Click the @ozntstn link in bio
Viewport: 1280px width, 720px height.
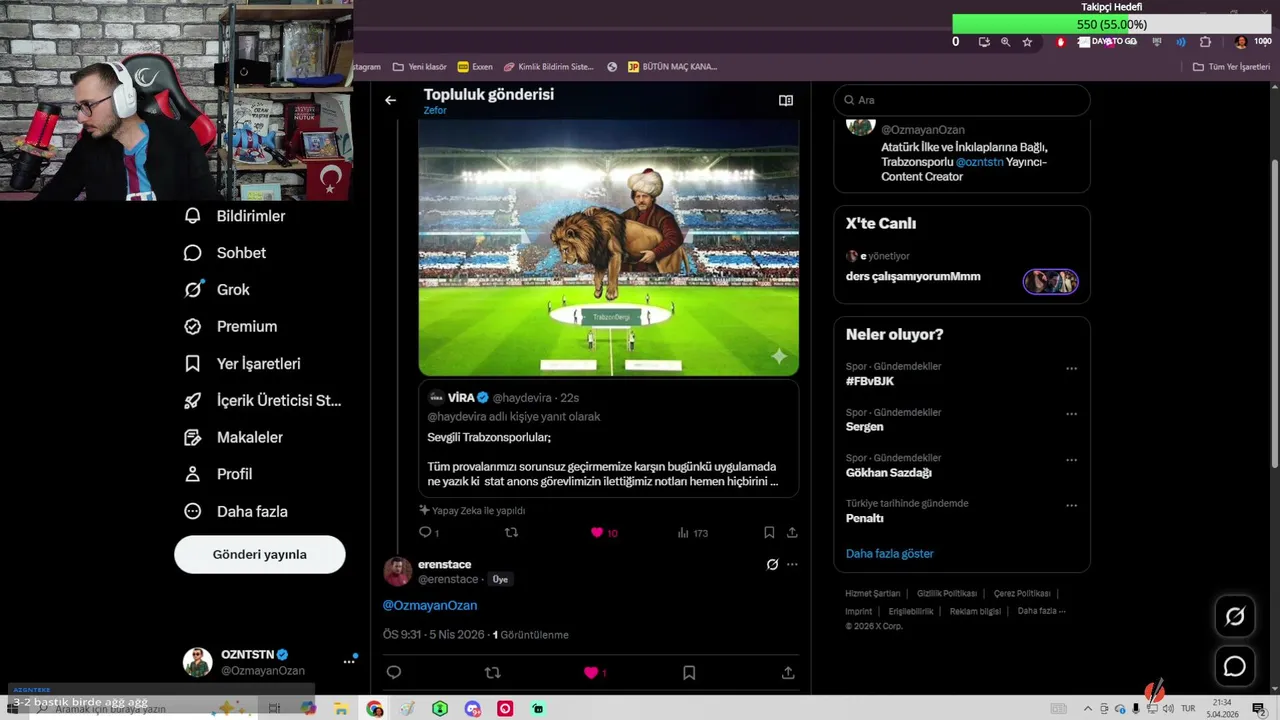click(x=979, y=162)
